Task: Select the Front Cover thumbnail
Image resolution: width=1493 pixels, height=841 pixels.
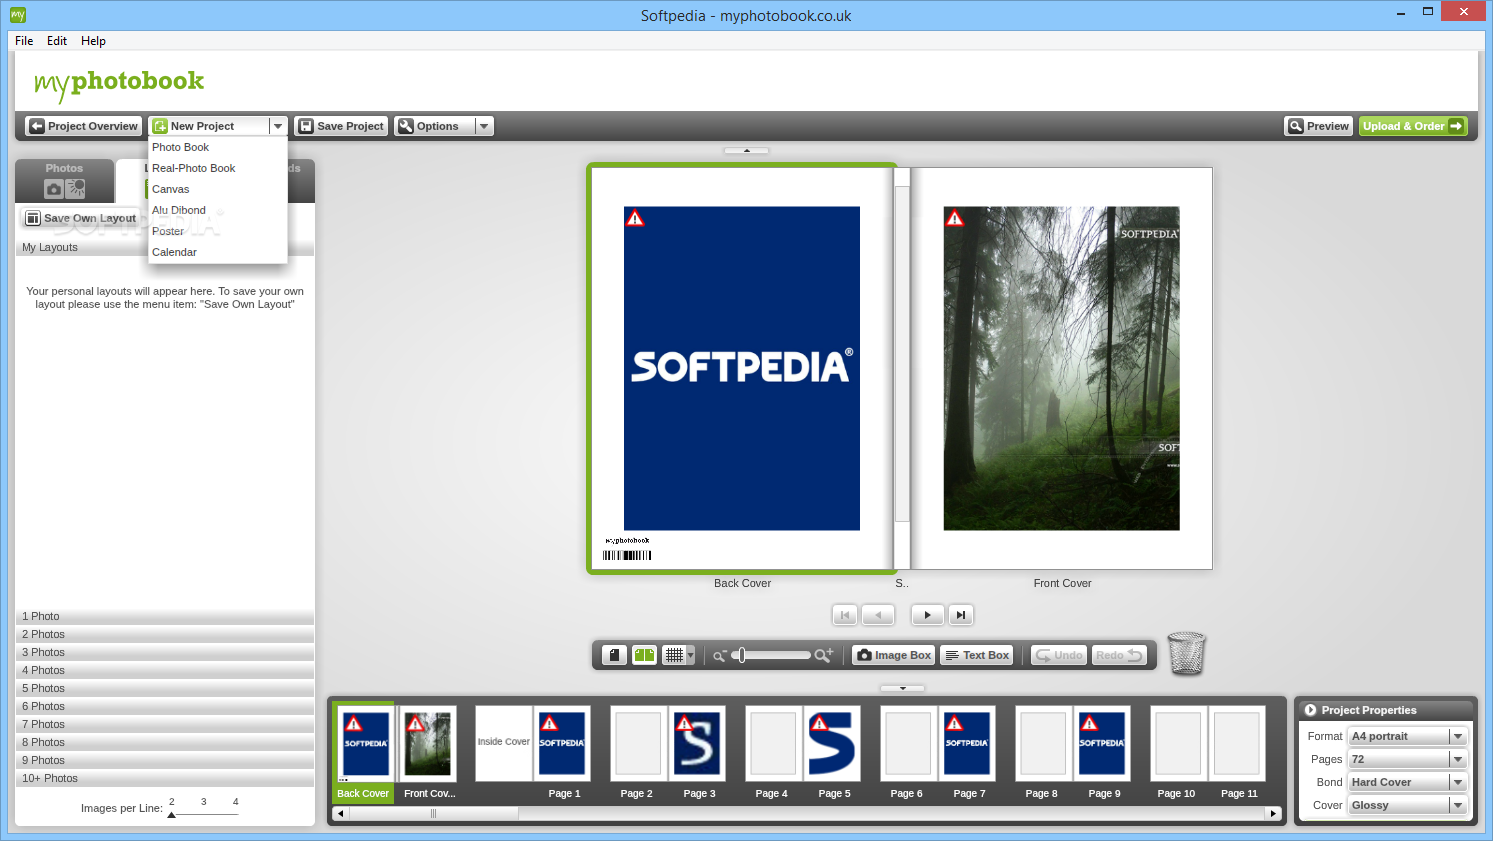Action: coord(428,744)
